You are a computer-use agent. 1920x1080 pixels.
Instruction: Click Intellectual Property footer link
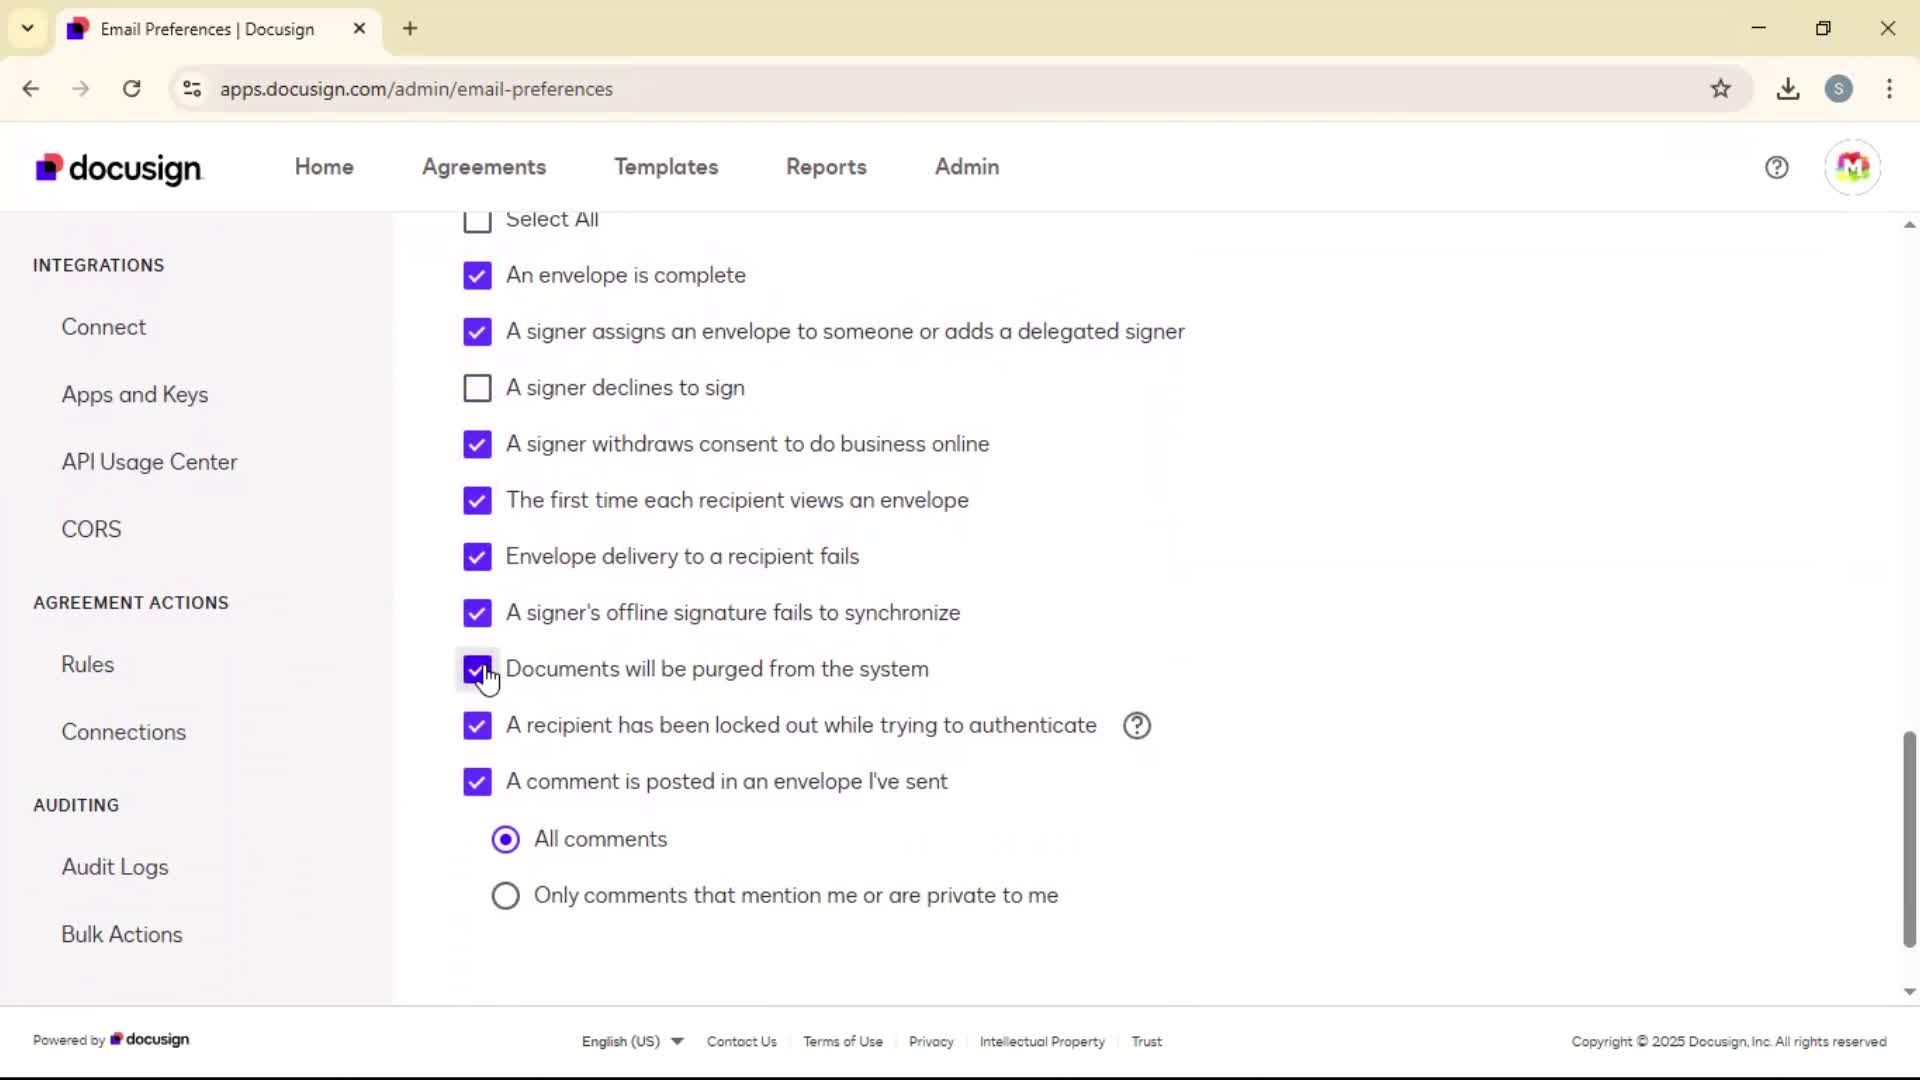[1042, 1041]
